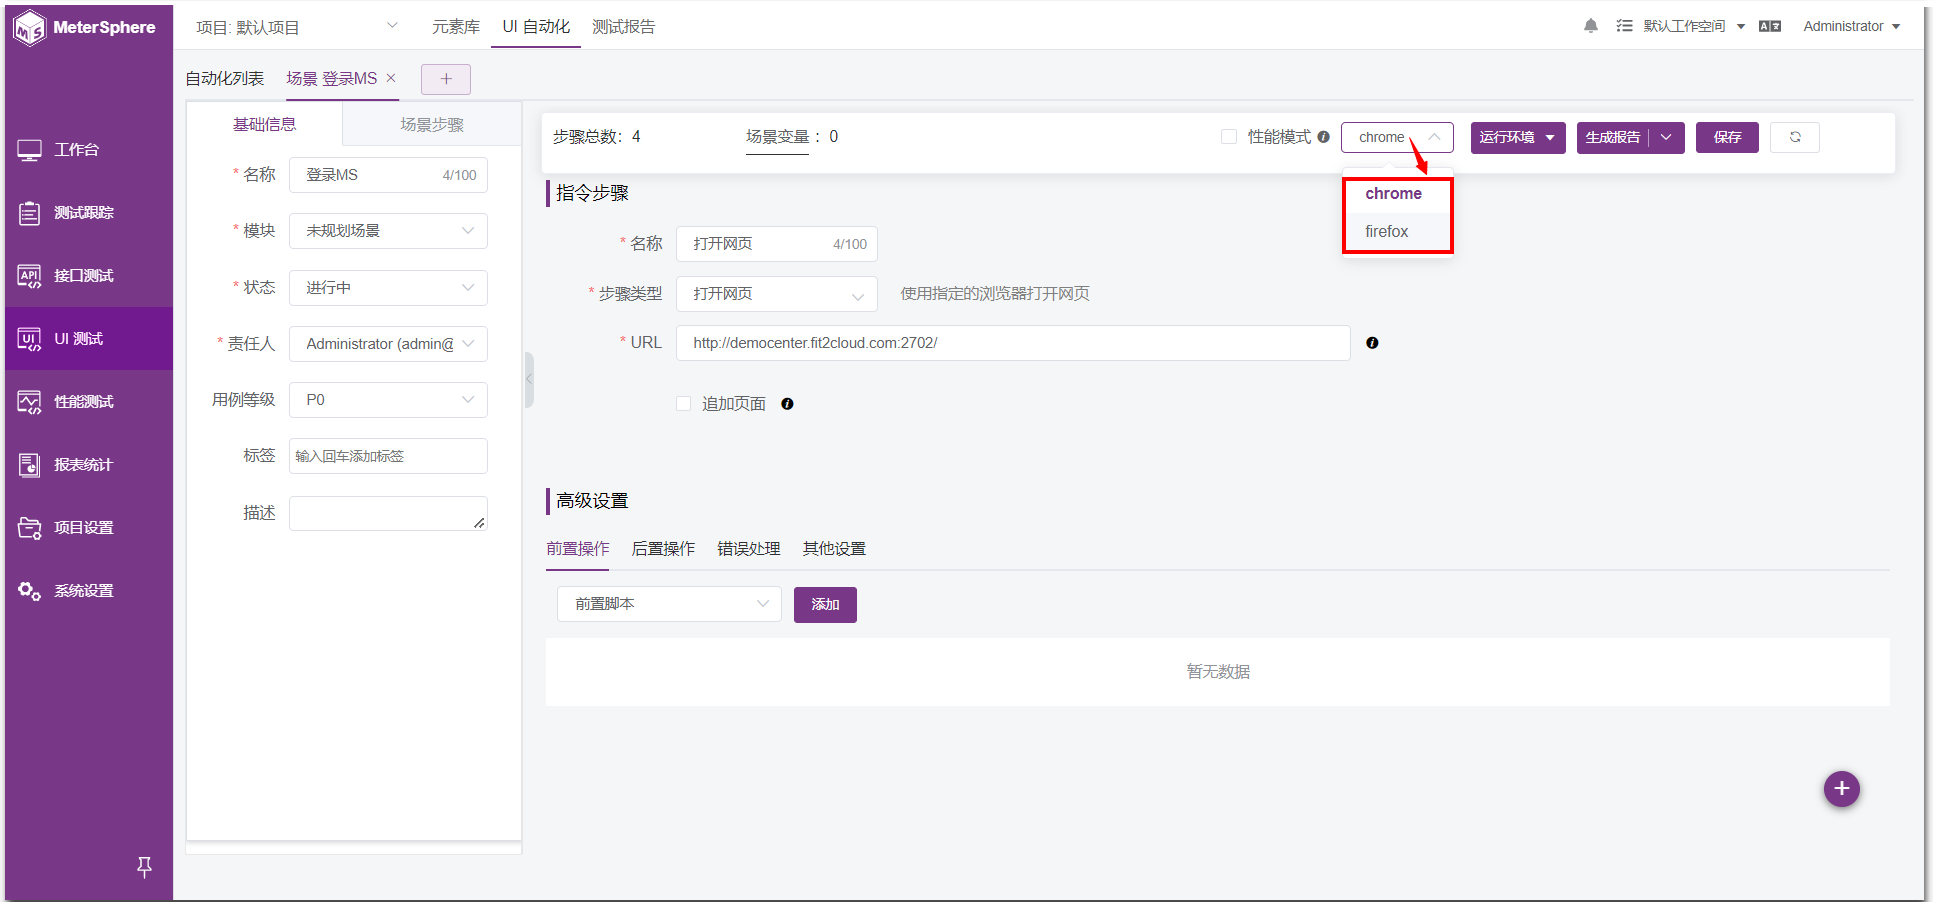This screenshot has height=909, width=1933.
Task: Click the refresh icon button beside 保存
Action: point(1795,137)
